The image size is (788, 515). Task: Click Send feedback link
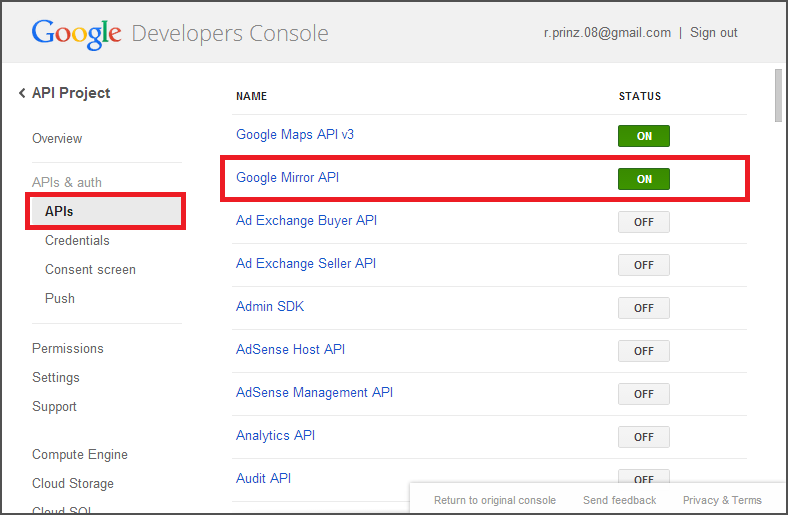(620, 500)
